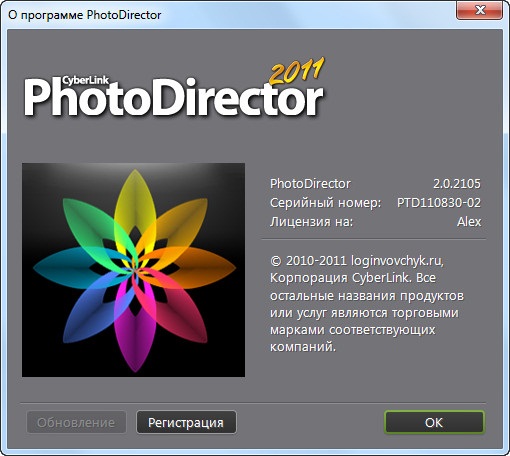
Task: Click the license name Alex
Action: tap(469, 222)
